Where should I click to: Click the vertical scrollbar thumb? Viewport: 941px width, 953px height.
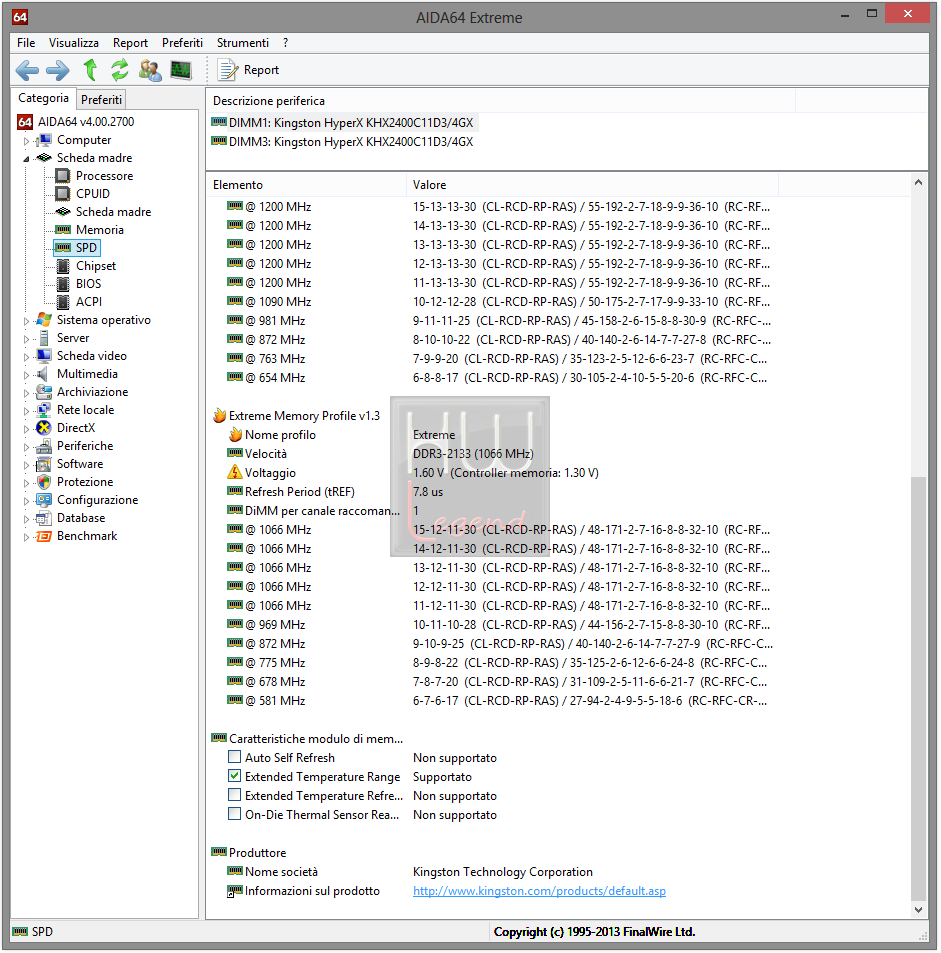pos(919,689)
